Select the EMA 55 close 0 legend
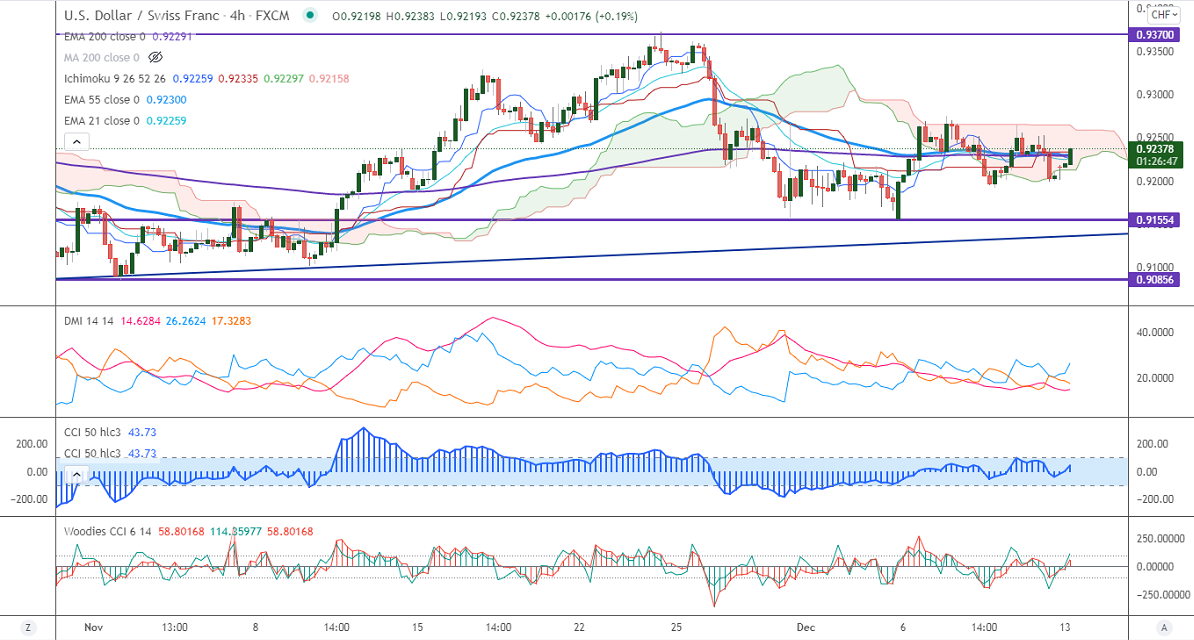Image resolution: width=1194 pixels, height=640 pixels. click(101, 100)
